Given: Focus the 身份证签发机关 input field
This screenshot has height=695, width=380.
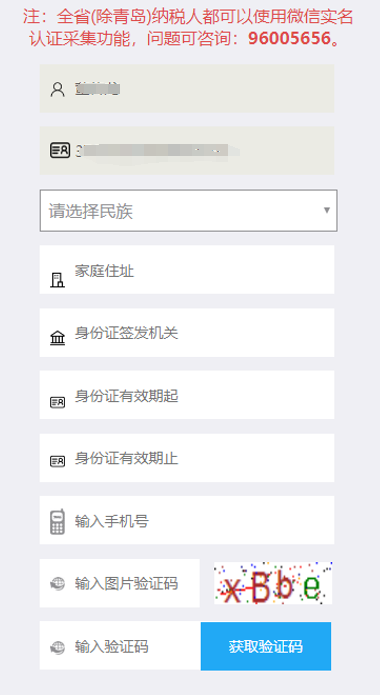Looking at the screenshot, I should (187, 332).
